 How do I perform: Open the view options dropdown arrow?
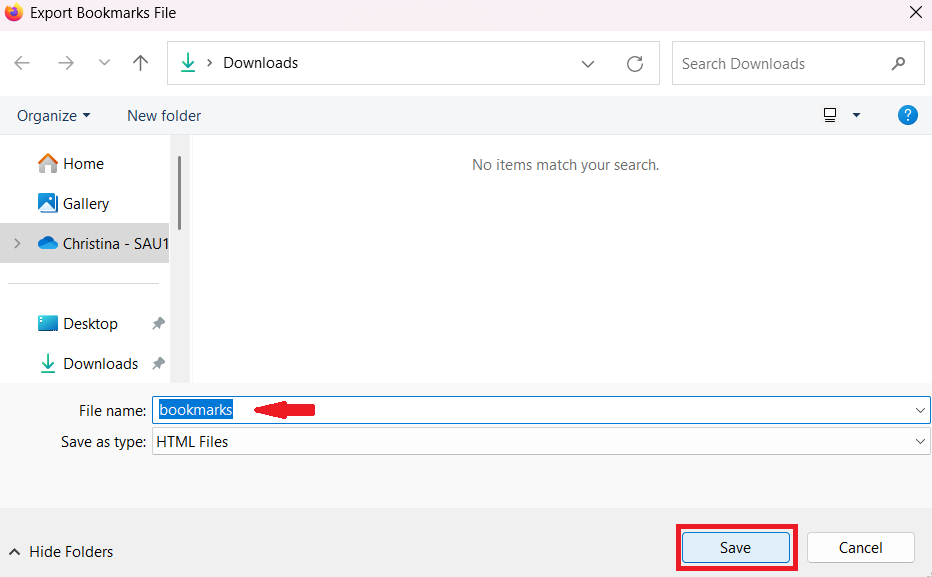tap(857, 115)
